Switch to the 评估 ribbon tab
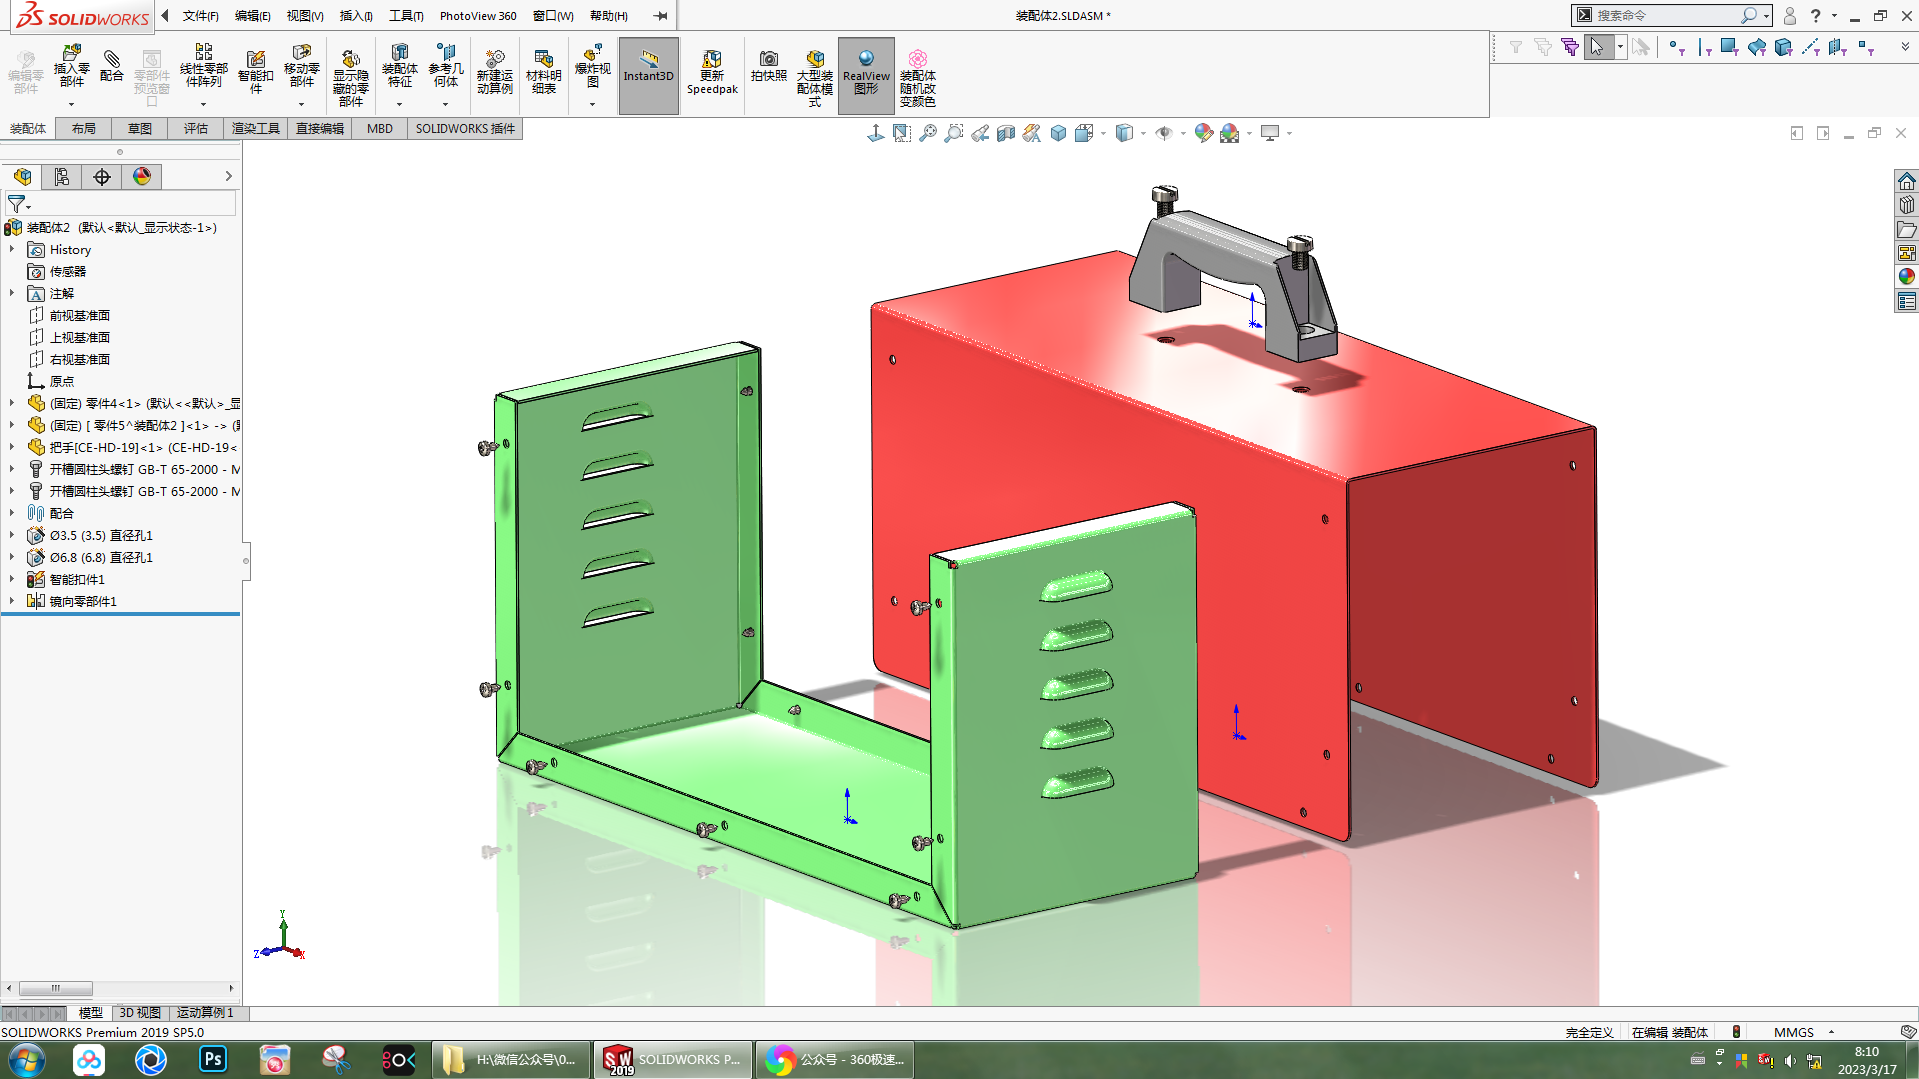1919x1079 pixels. tap(196, 129)
